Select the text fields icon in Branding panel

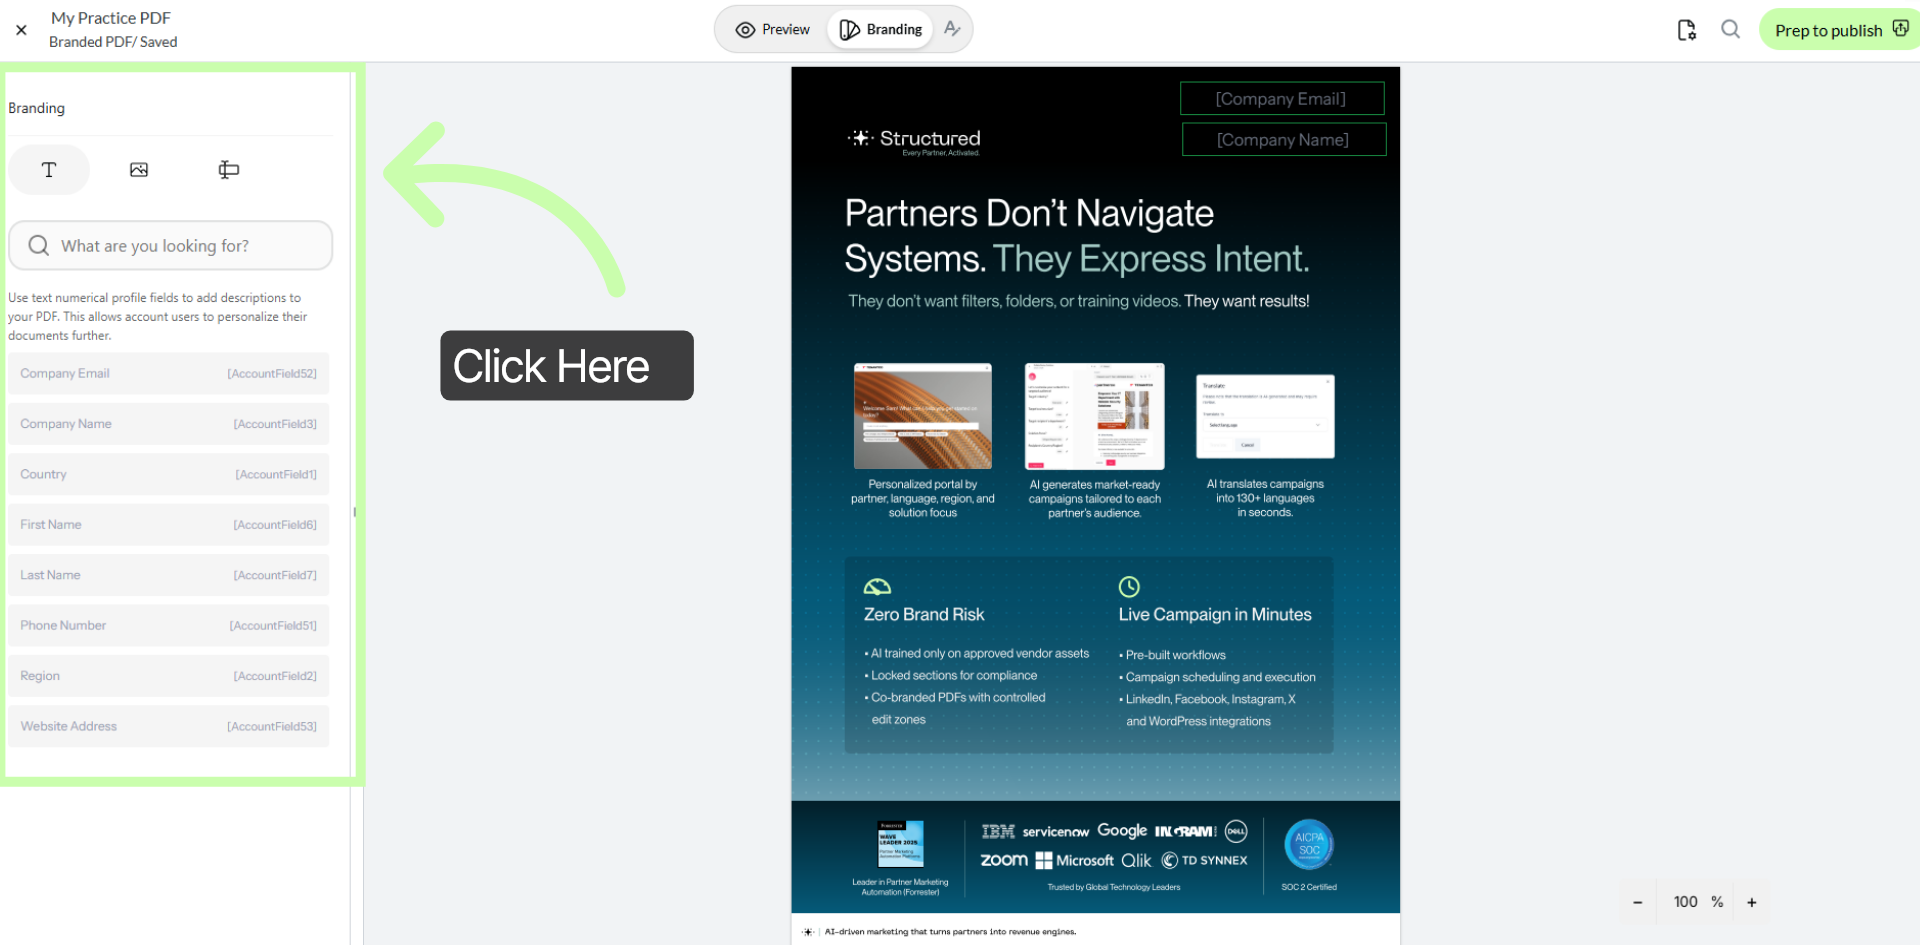click(49, 170)
